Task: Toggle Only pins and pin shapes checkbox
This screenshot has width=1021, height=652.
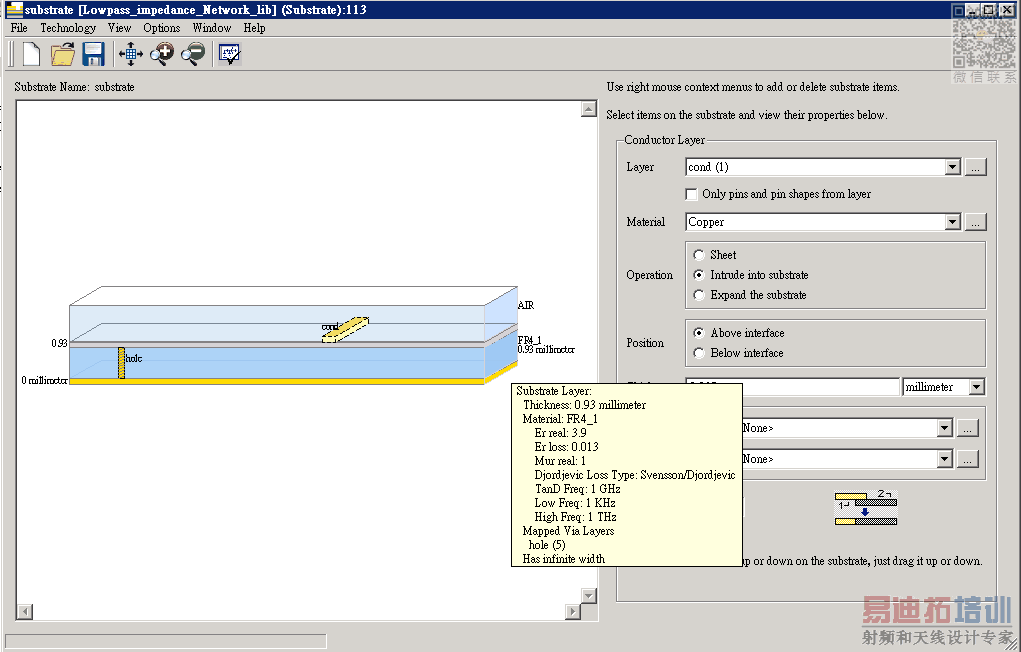Action: pos(692,194)
